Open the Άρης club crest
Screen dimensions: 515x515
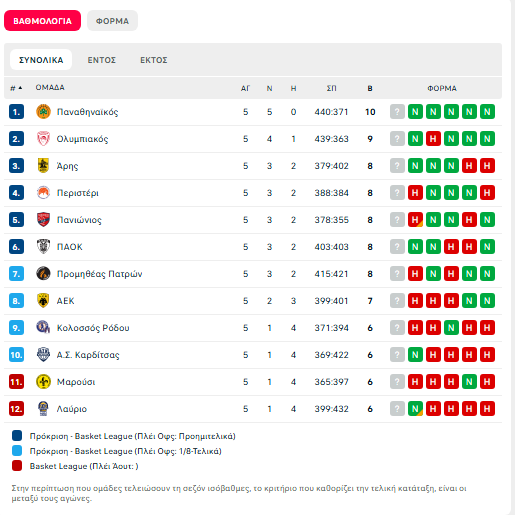(43, 166)
